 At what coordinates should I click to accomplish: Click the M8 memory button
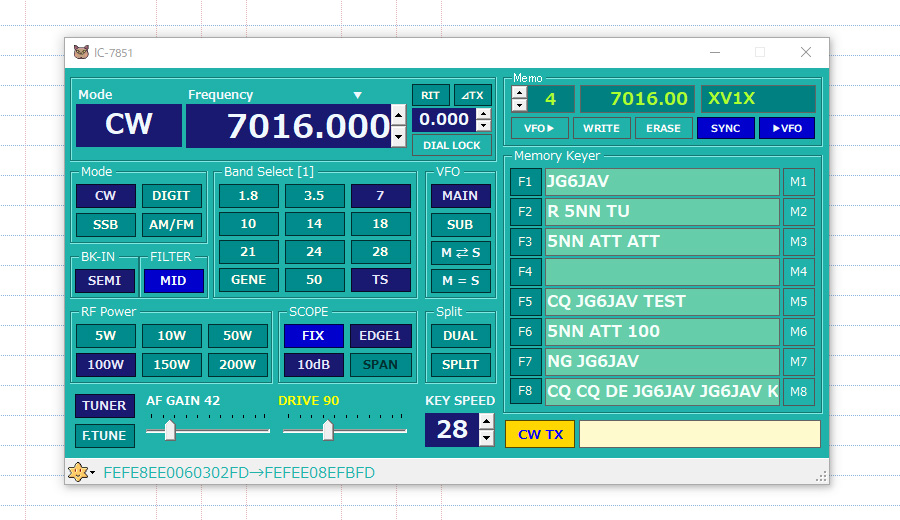pyautogui.click(x=798, y=391)
